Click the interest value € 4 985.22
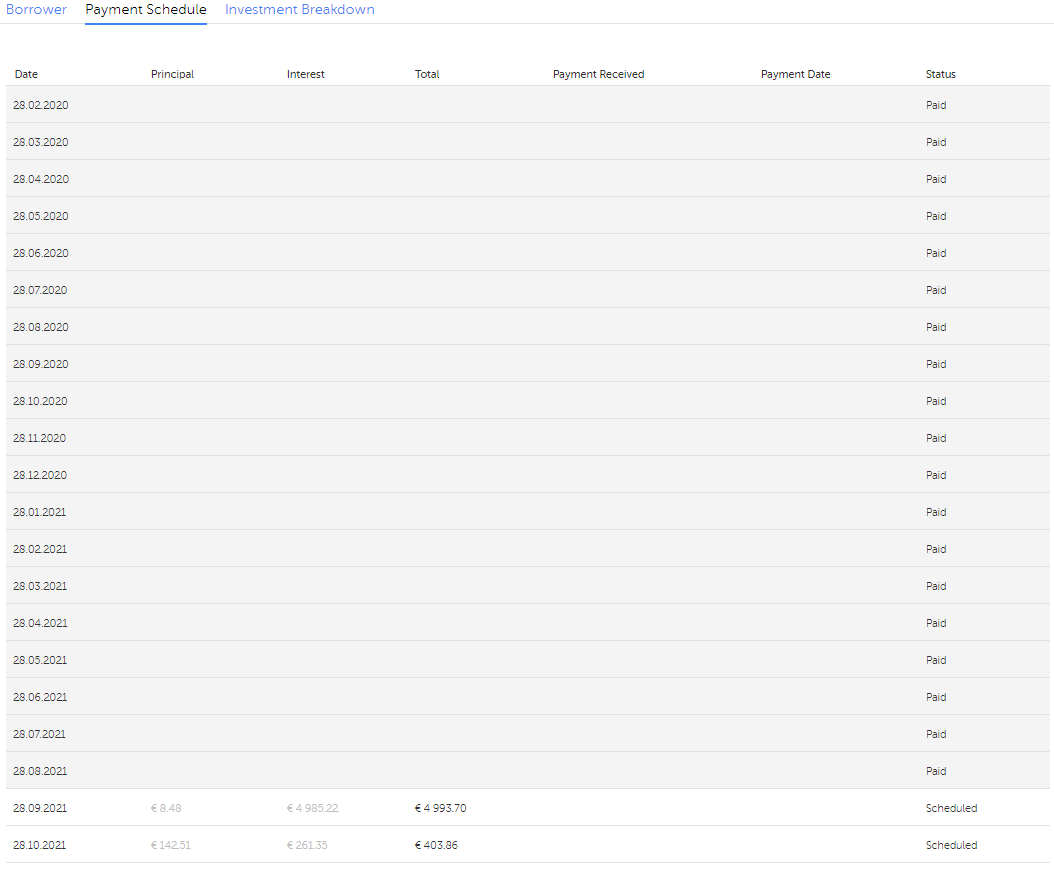Screen dimensions: 1054x870 click(x=312, y=808)
